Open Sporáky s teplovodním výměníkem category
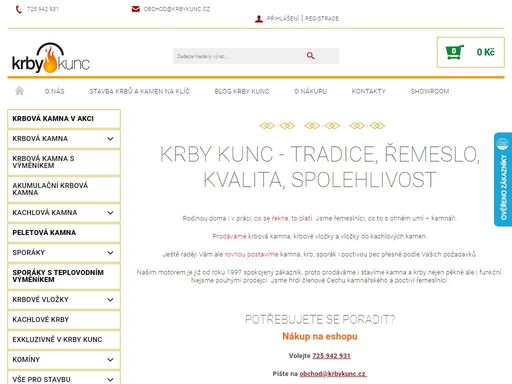The width and height of the screenshot is (512, 384). click(x=64, y=276)
